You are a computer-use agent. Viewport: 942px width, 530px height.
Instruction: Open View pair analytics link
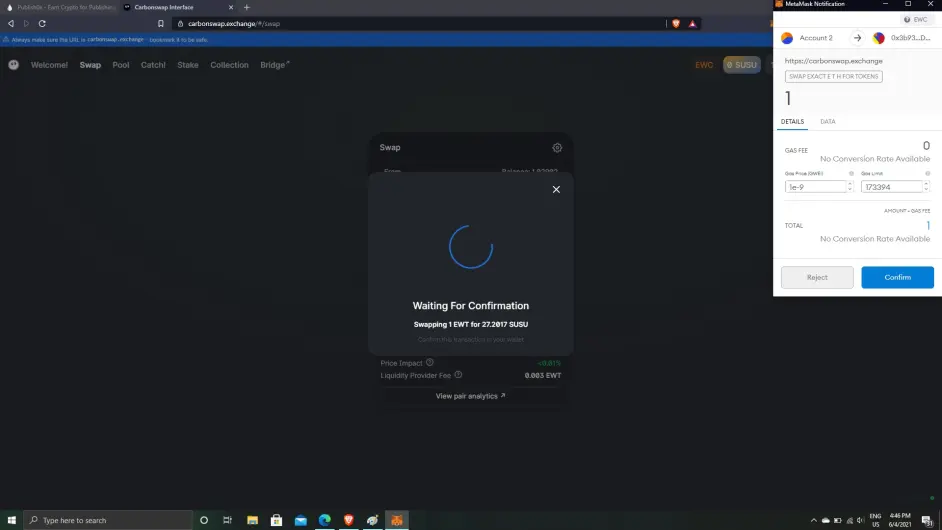click(470, 396)
